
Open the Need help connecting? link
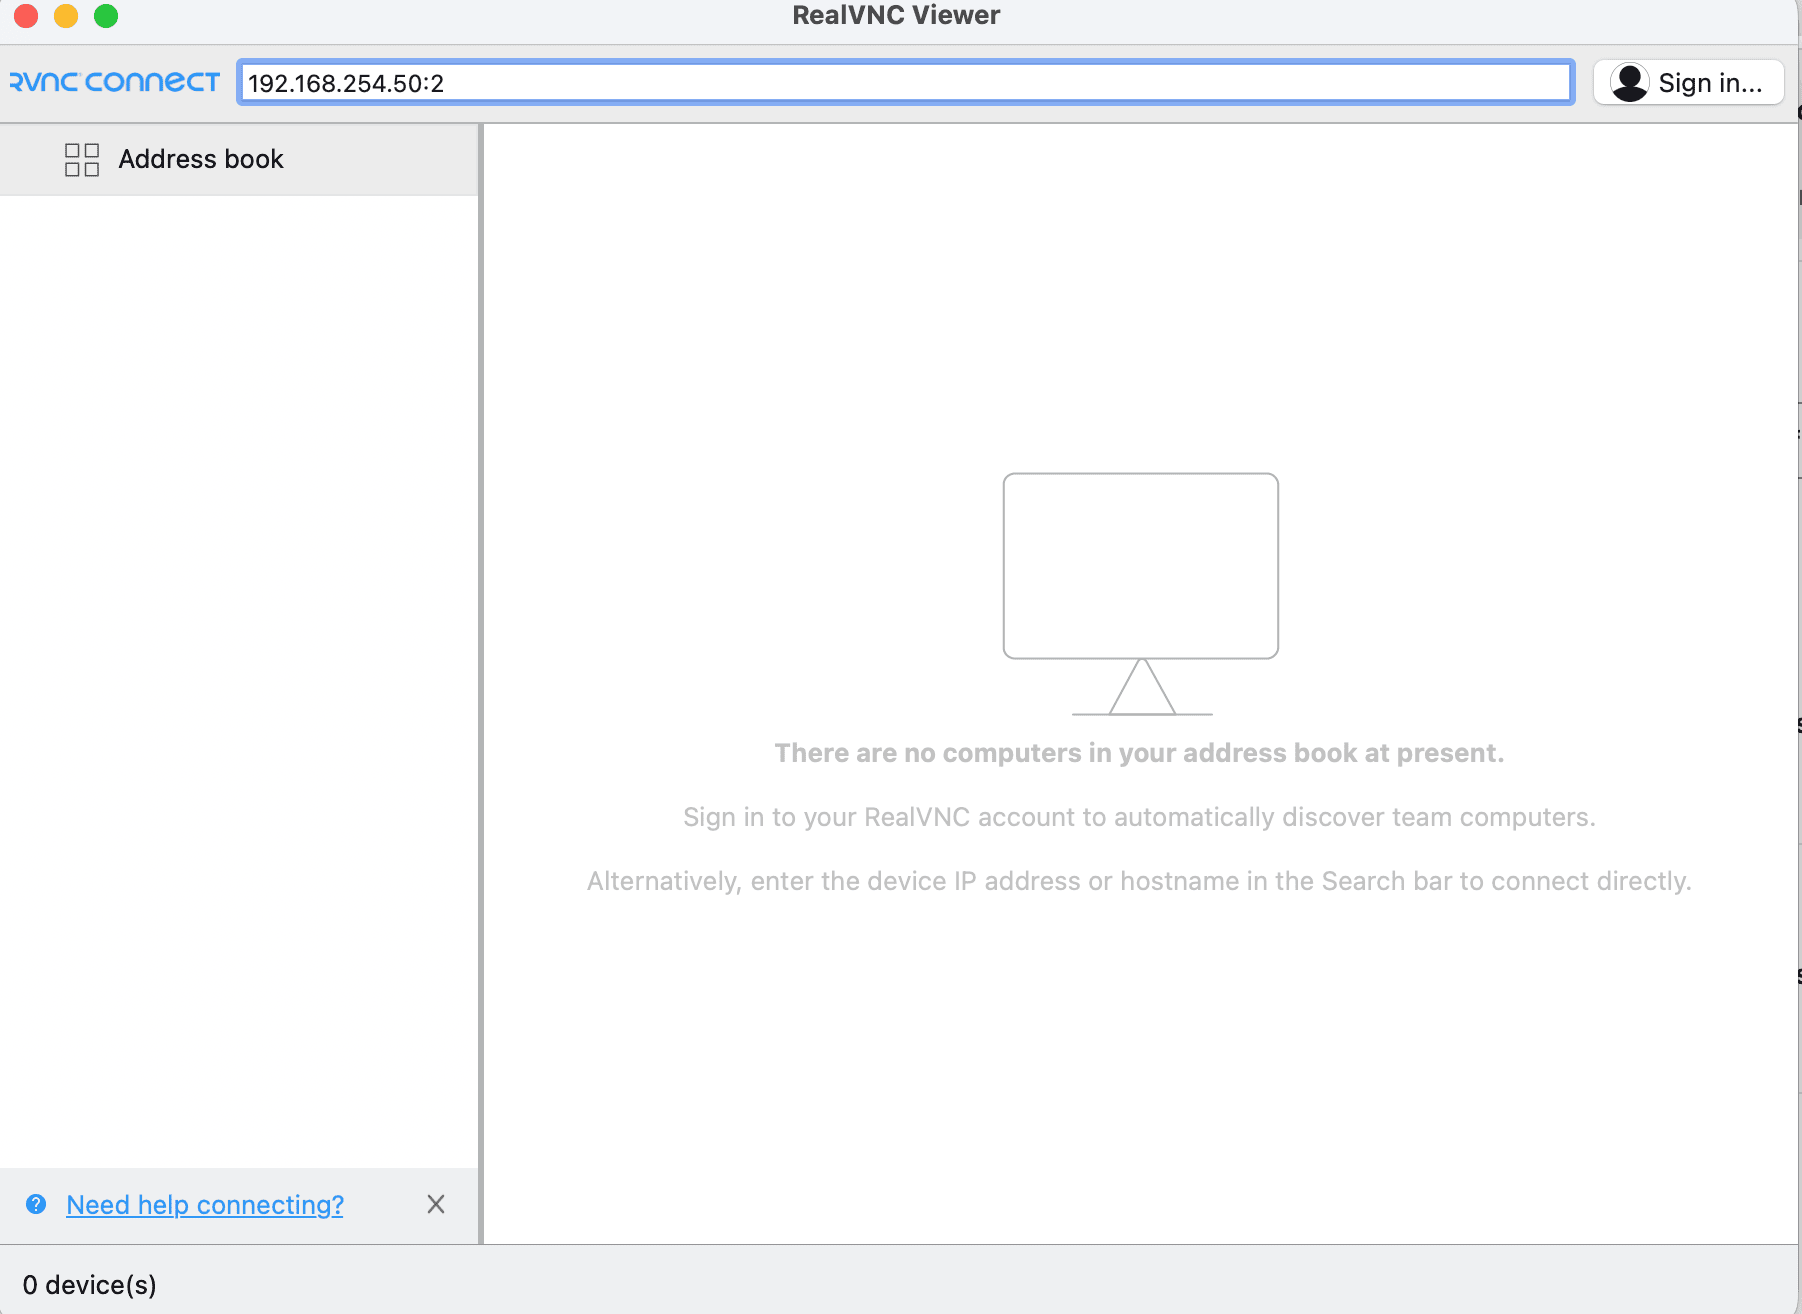point(205,1204)
